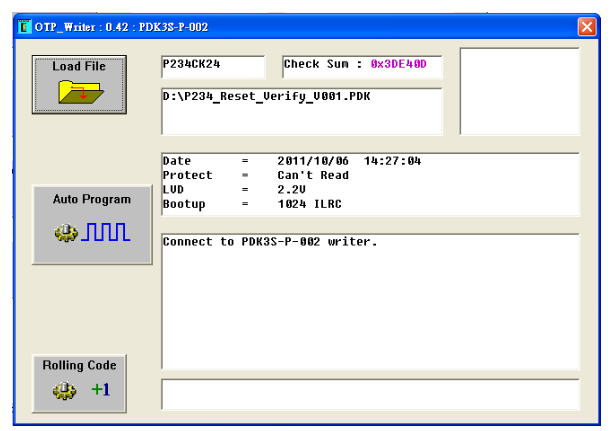Click the D:\P234_Reset_Verify_V001.PDK file path box

(x=301, y=110)
